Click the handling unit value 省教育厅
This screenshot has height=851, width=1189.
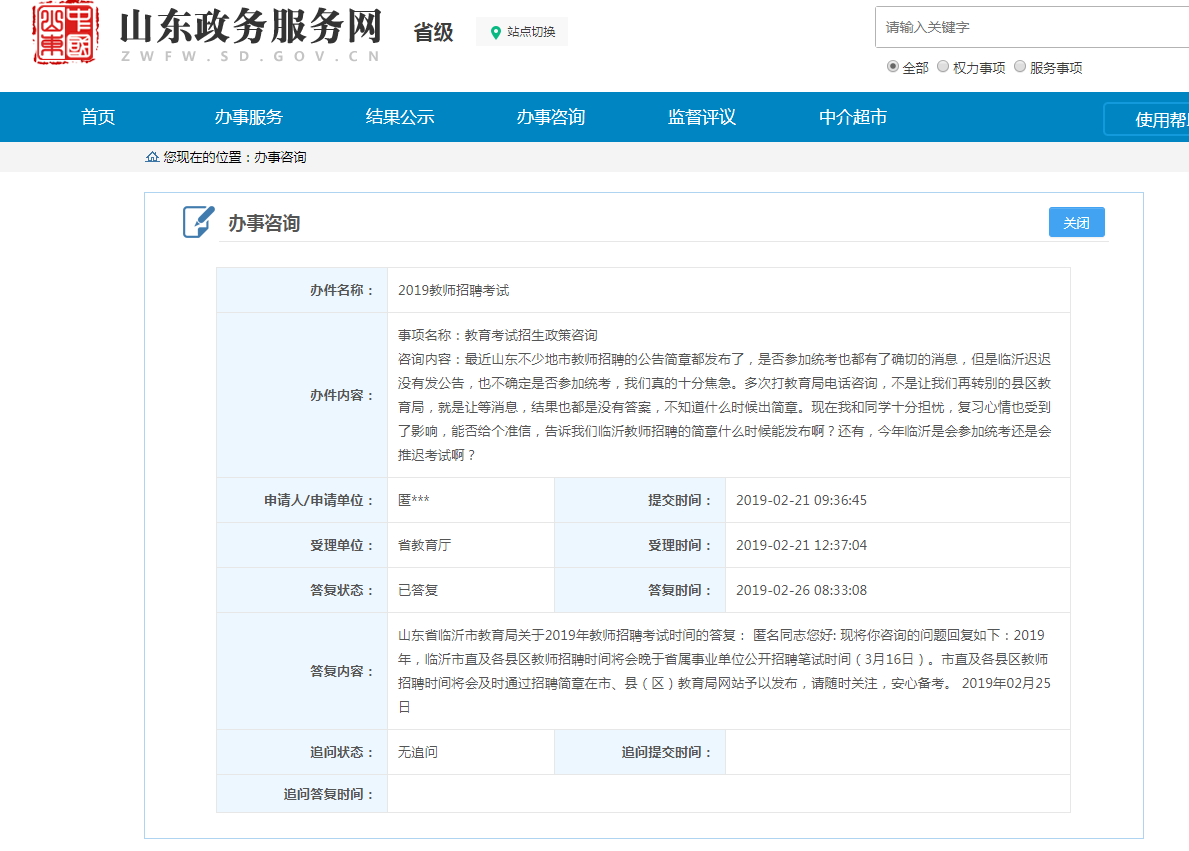[424, 545]
